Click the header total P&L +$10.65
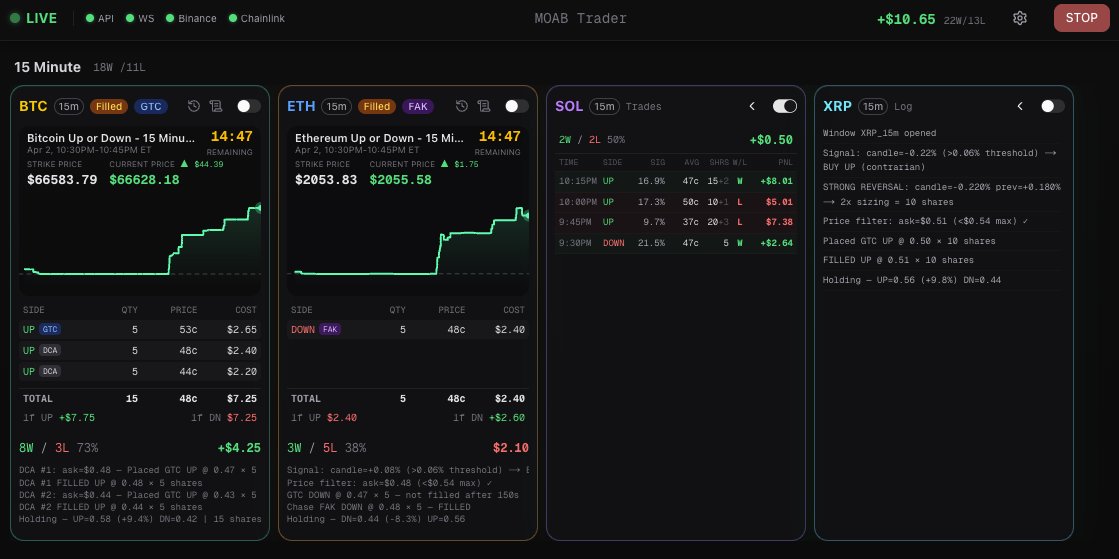Viewport: 1119px width, 559px height. (906, 19)
